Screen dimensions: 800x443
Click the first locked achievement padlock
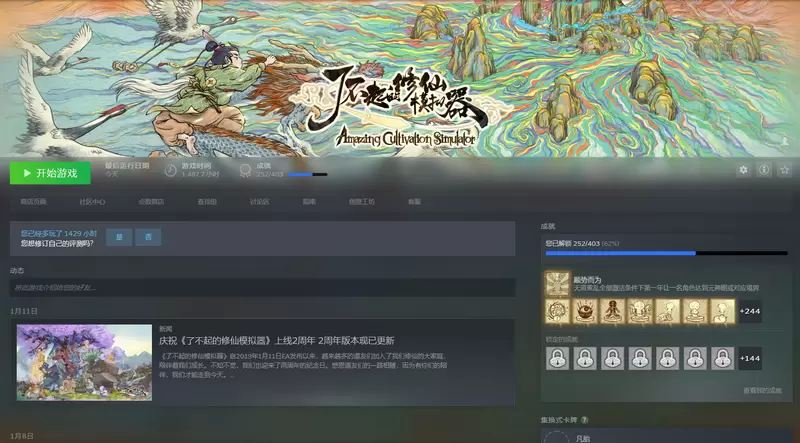coord(557,358)
